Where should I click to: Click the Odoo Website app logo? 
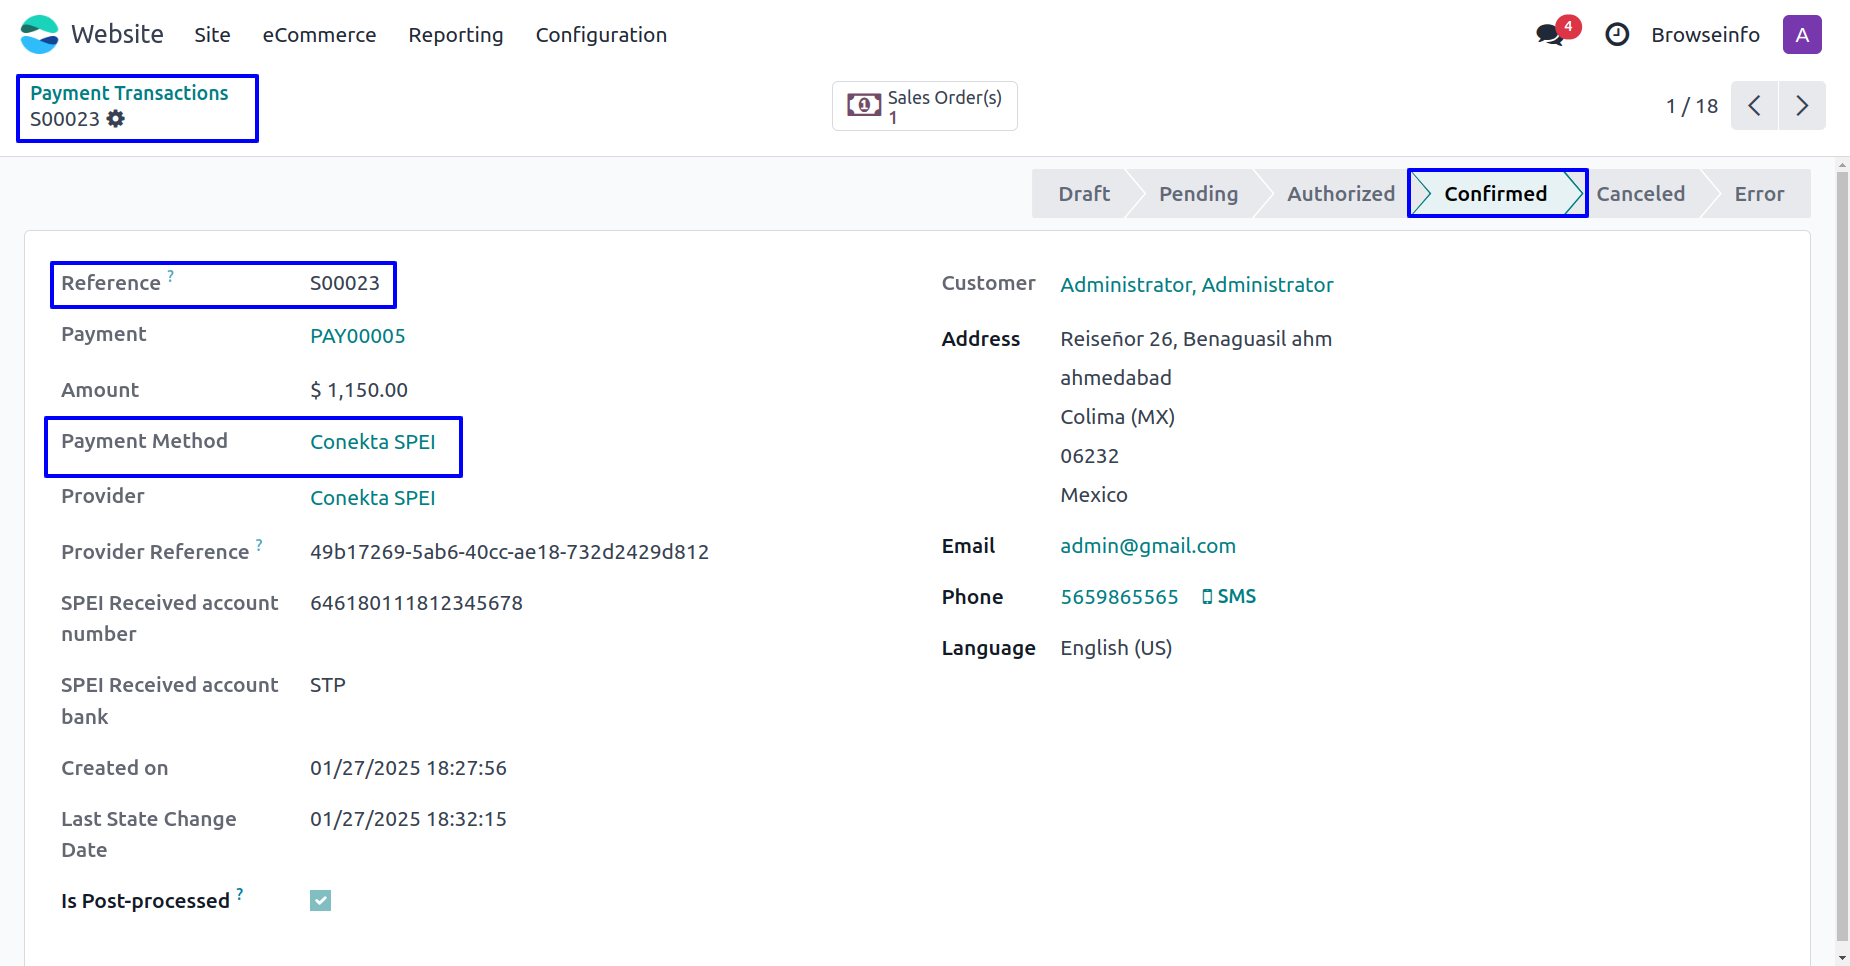tap(40, 34)
